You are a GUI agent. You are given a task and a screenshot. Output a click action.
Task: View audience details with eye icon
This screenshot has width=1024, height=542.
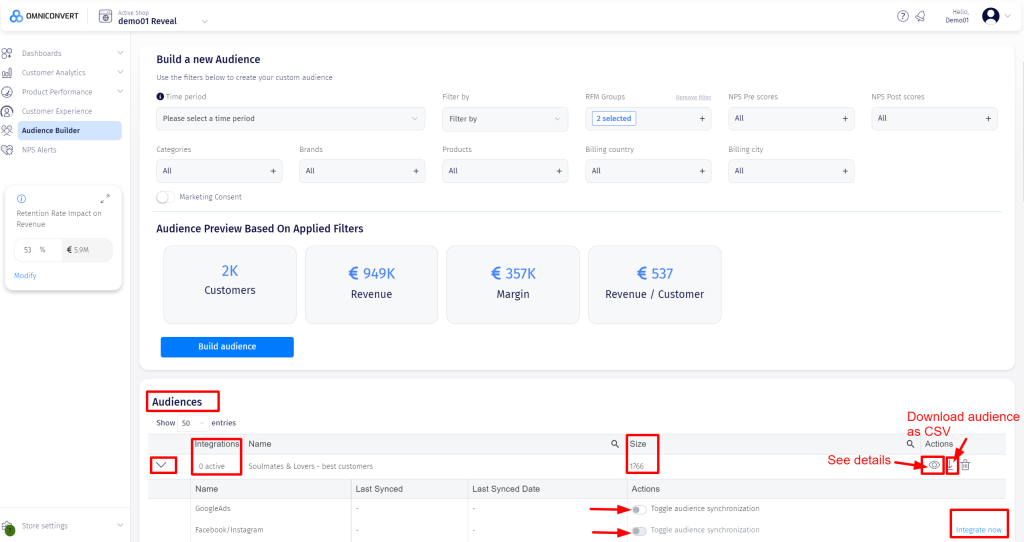click(934, 465)
